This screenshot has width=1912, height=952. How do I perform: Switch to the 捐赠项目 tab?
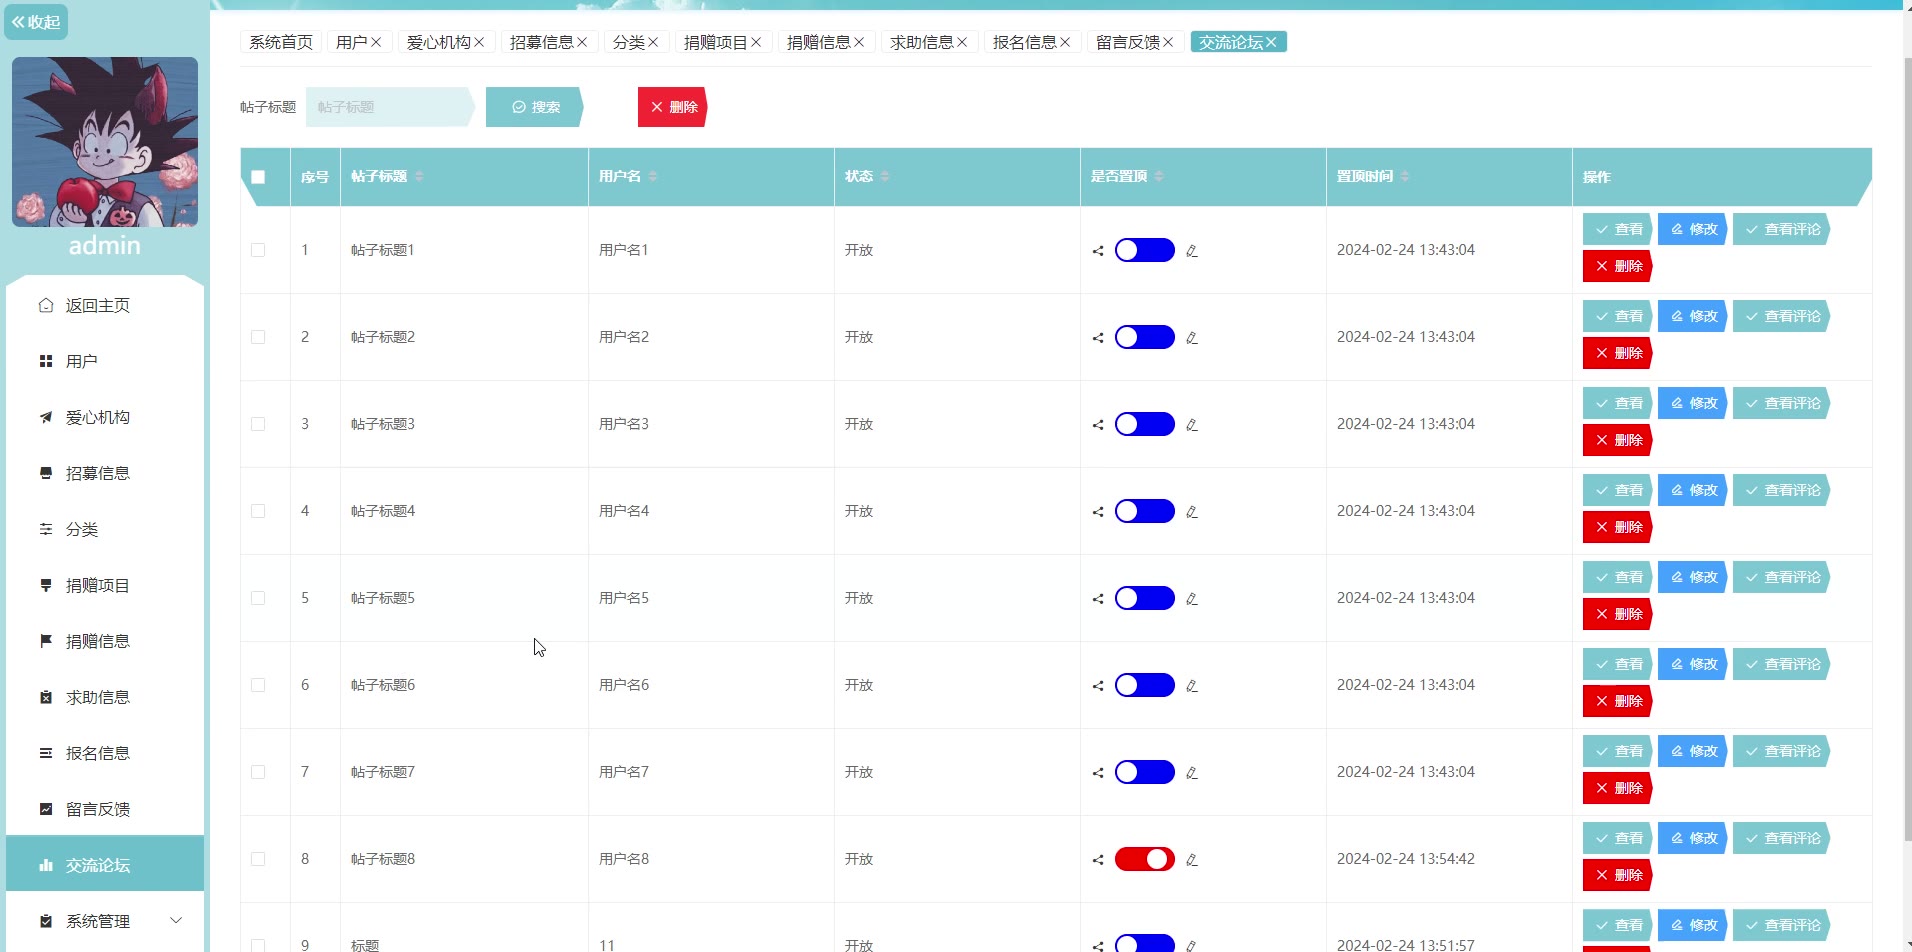coord(715,42)
